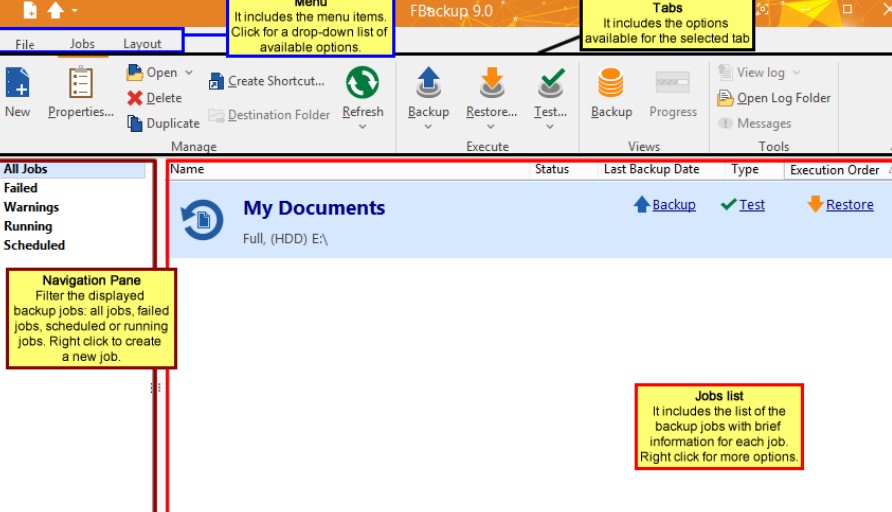Click the Restore link for My Documents
This screenshot has height=512, width=892.
pyautogui.click(x=849, y=205)
